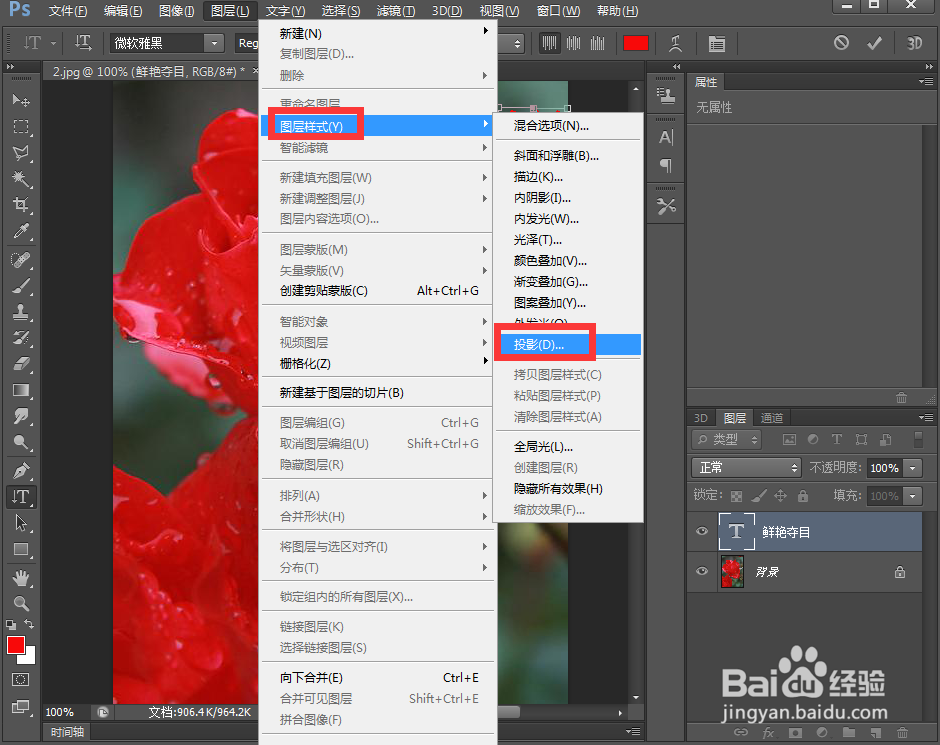
Task: Toggle adjustment layer filter icon
Action: click(813, 439)
